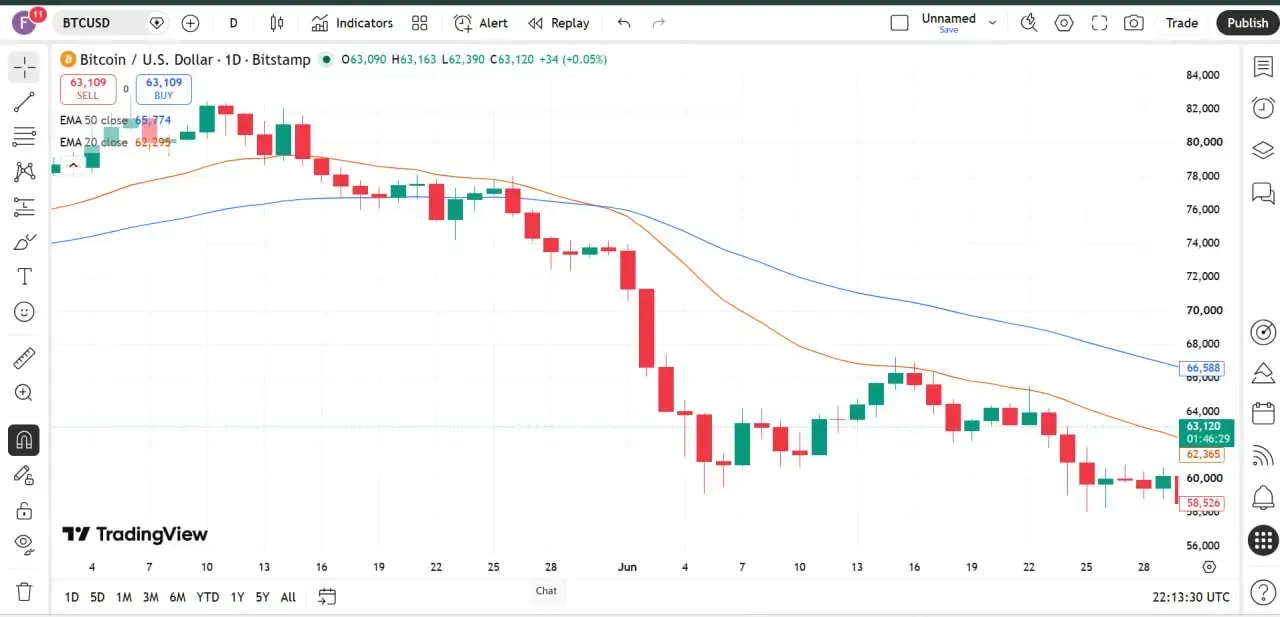Open the D timeframe interval selector
Screen dimensions: 1280x617
point(233,22)
